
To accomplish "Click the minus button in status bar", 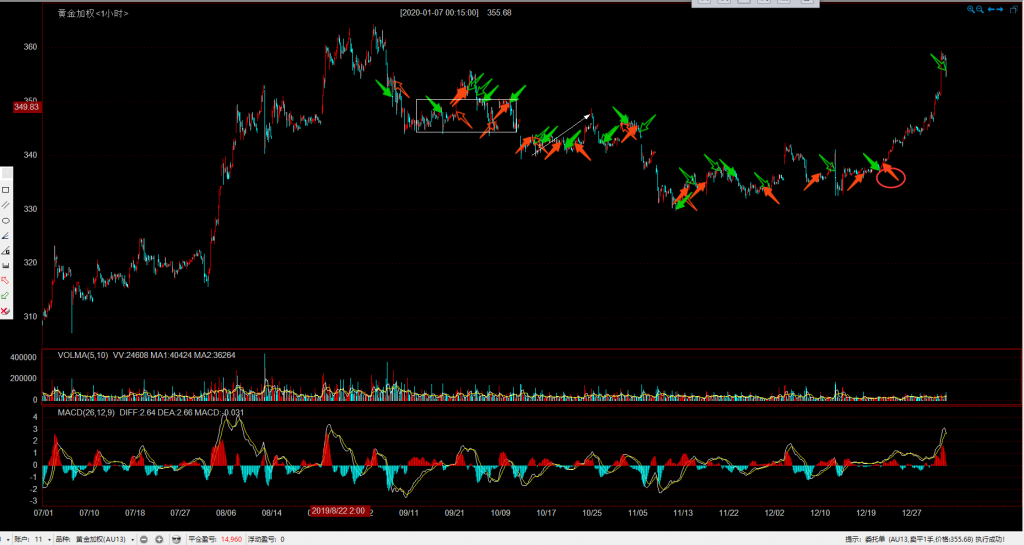I will (x=144, y=538).
